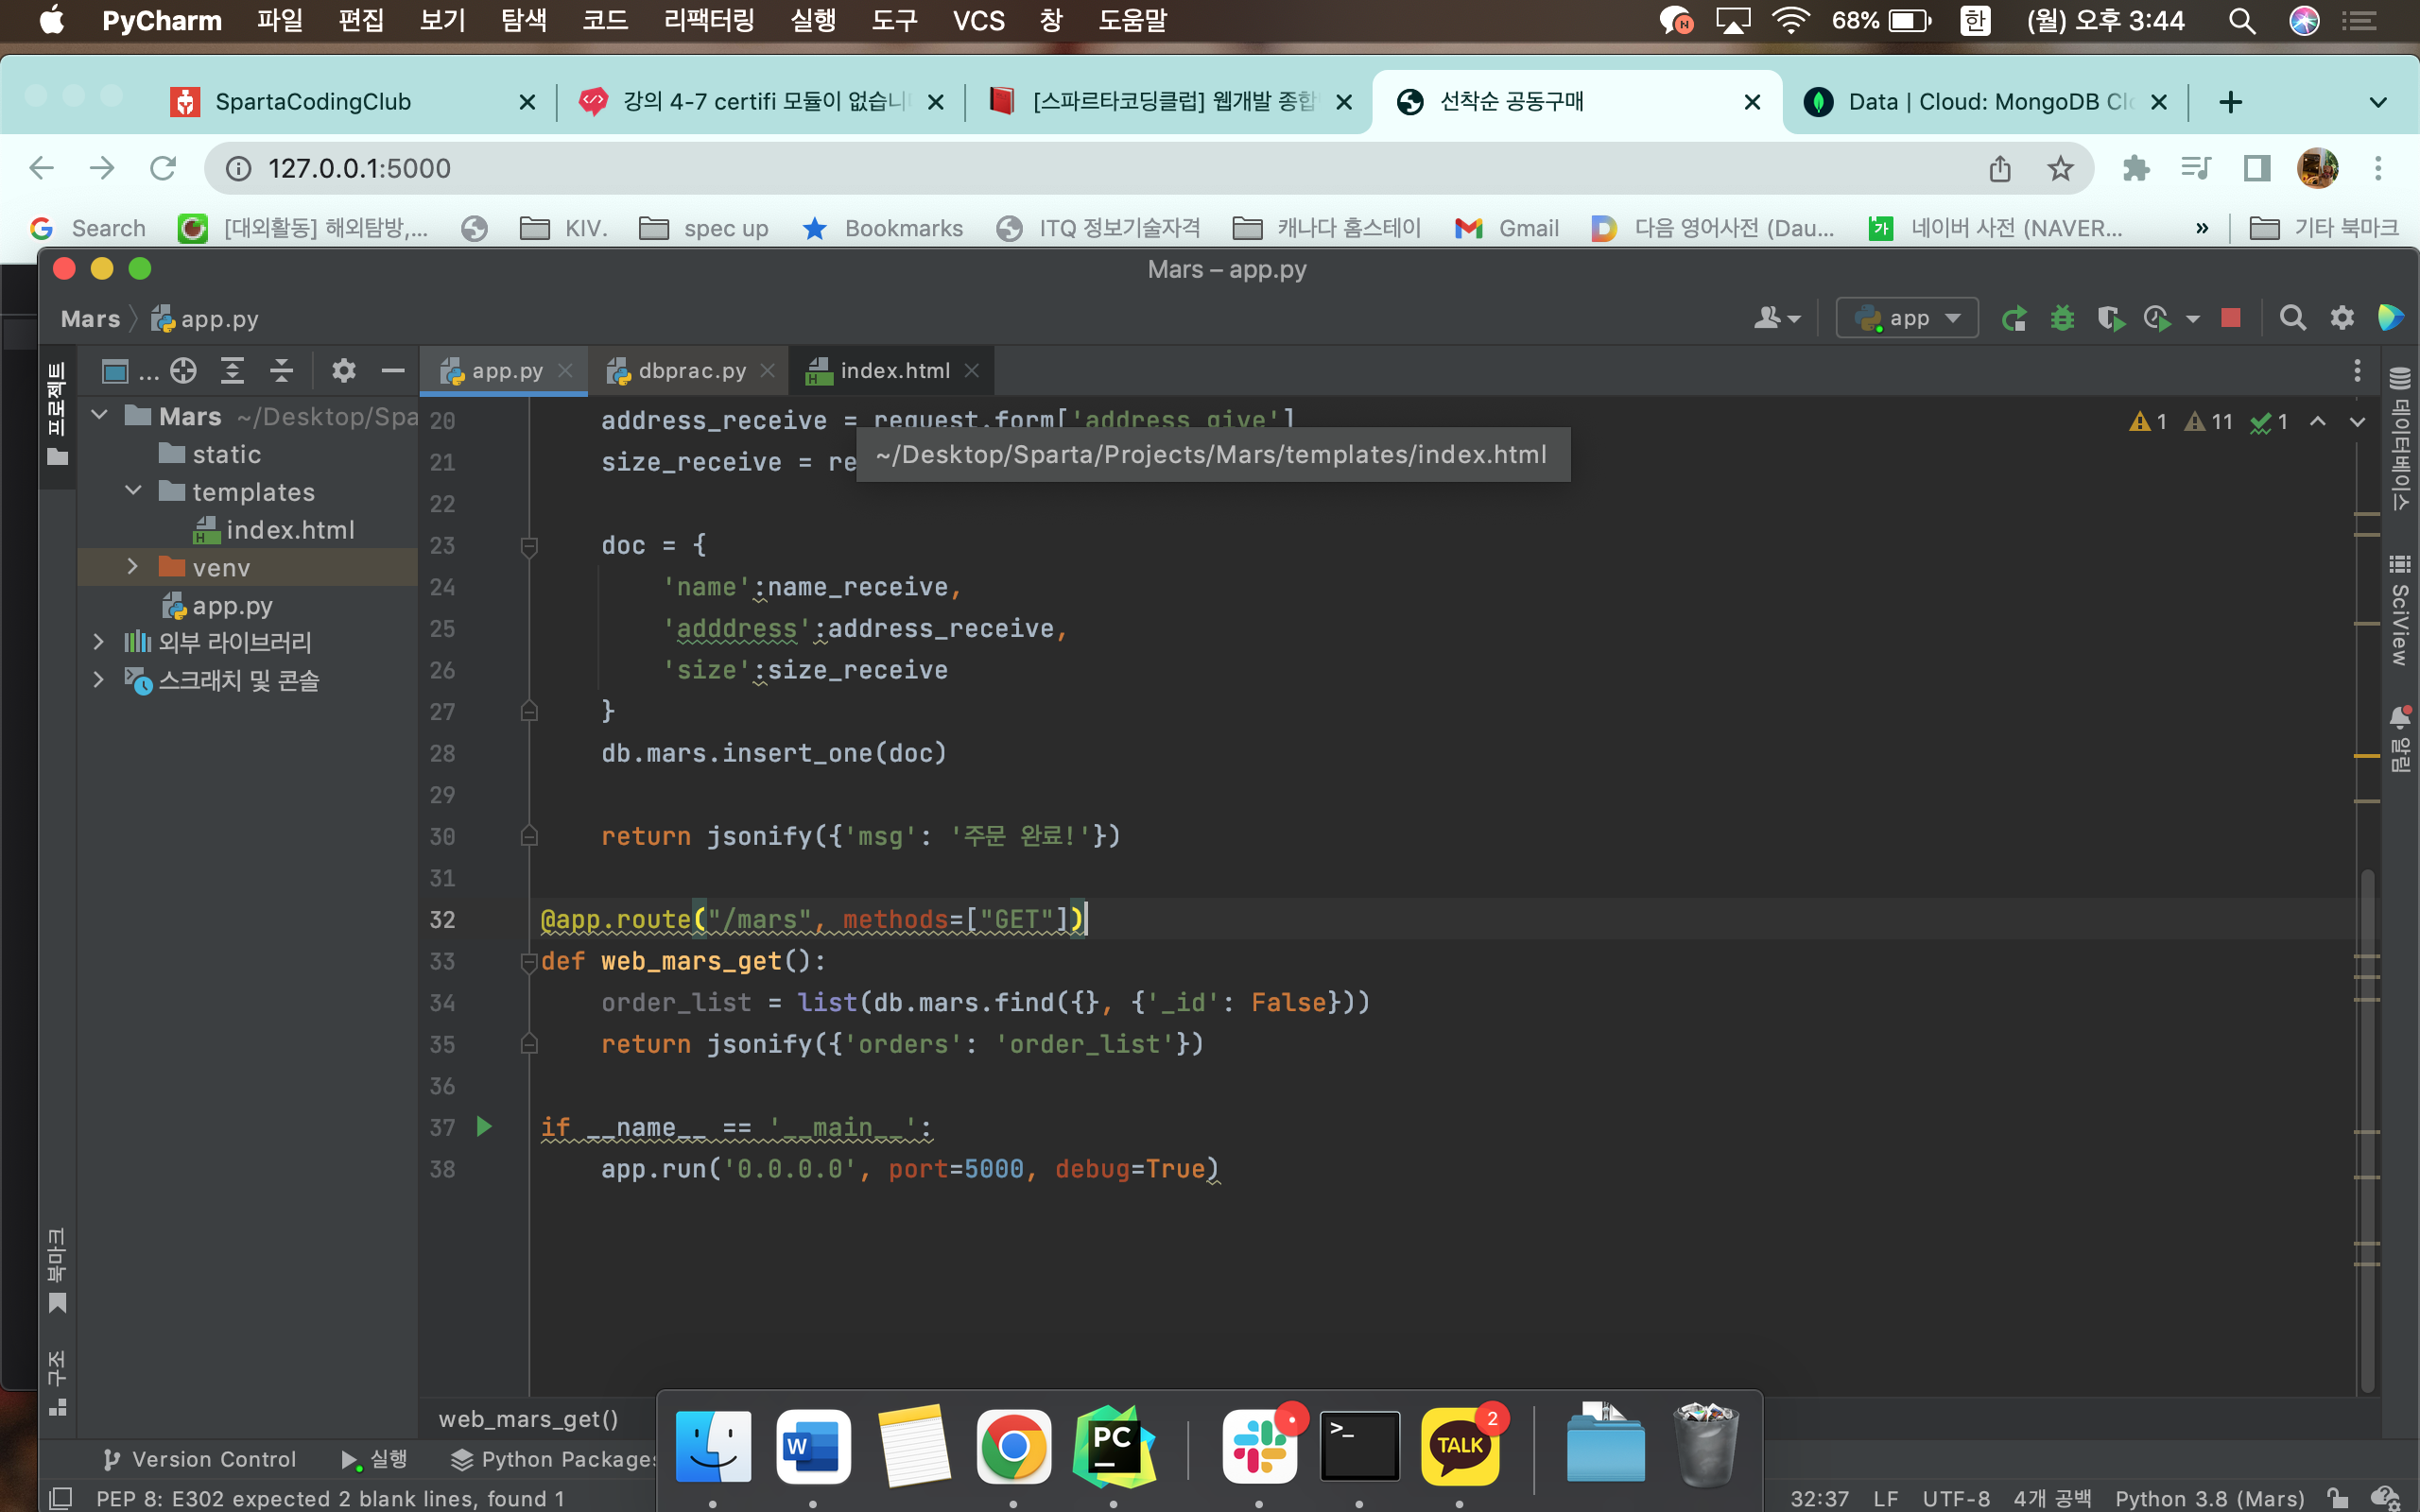This screenshot has height=1512, width=2420.
Task: Open PyCharm settings gear in top toolbar
Action: tap(2342, 319)
